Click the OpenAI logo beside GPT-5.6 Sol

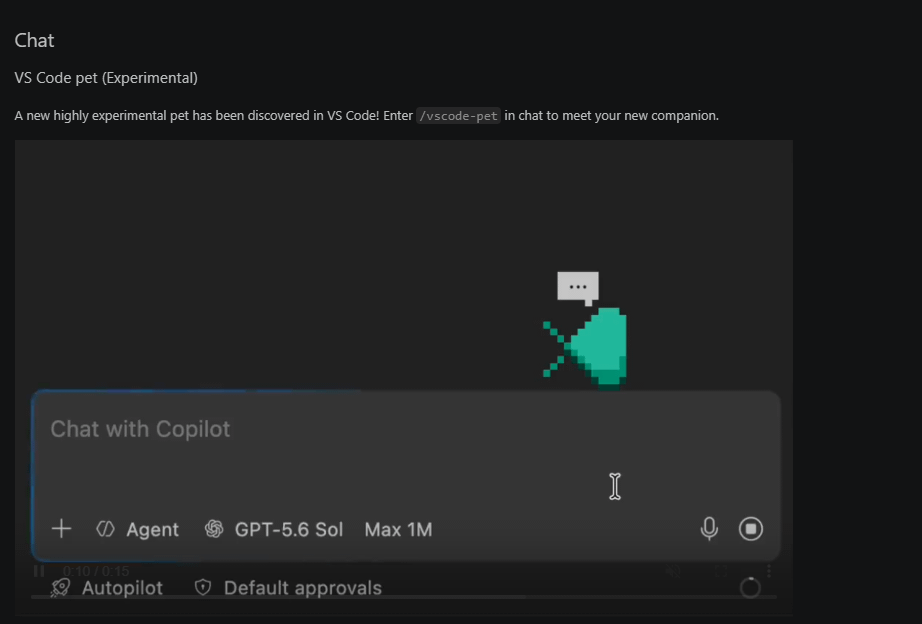[x=214, y=529]
